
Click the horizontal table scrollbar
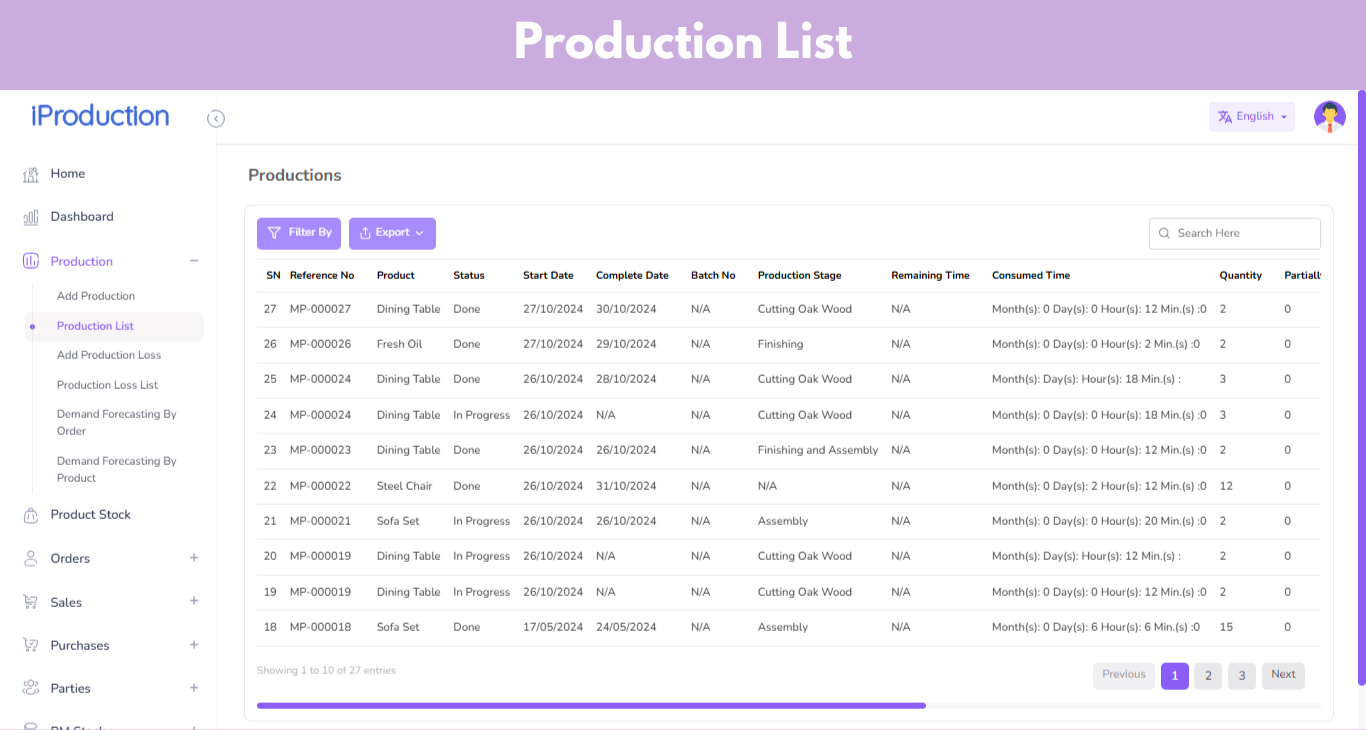coord(590,706)
